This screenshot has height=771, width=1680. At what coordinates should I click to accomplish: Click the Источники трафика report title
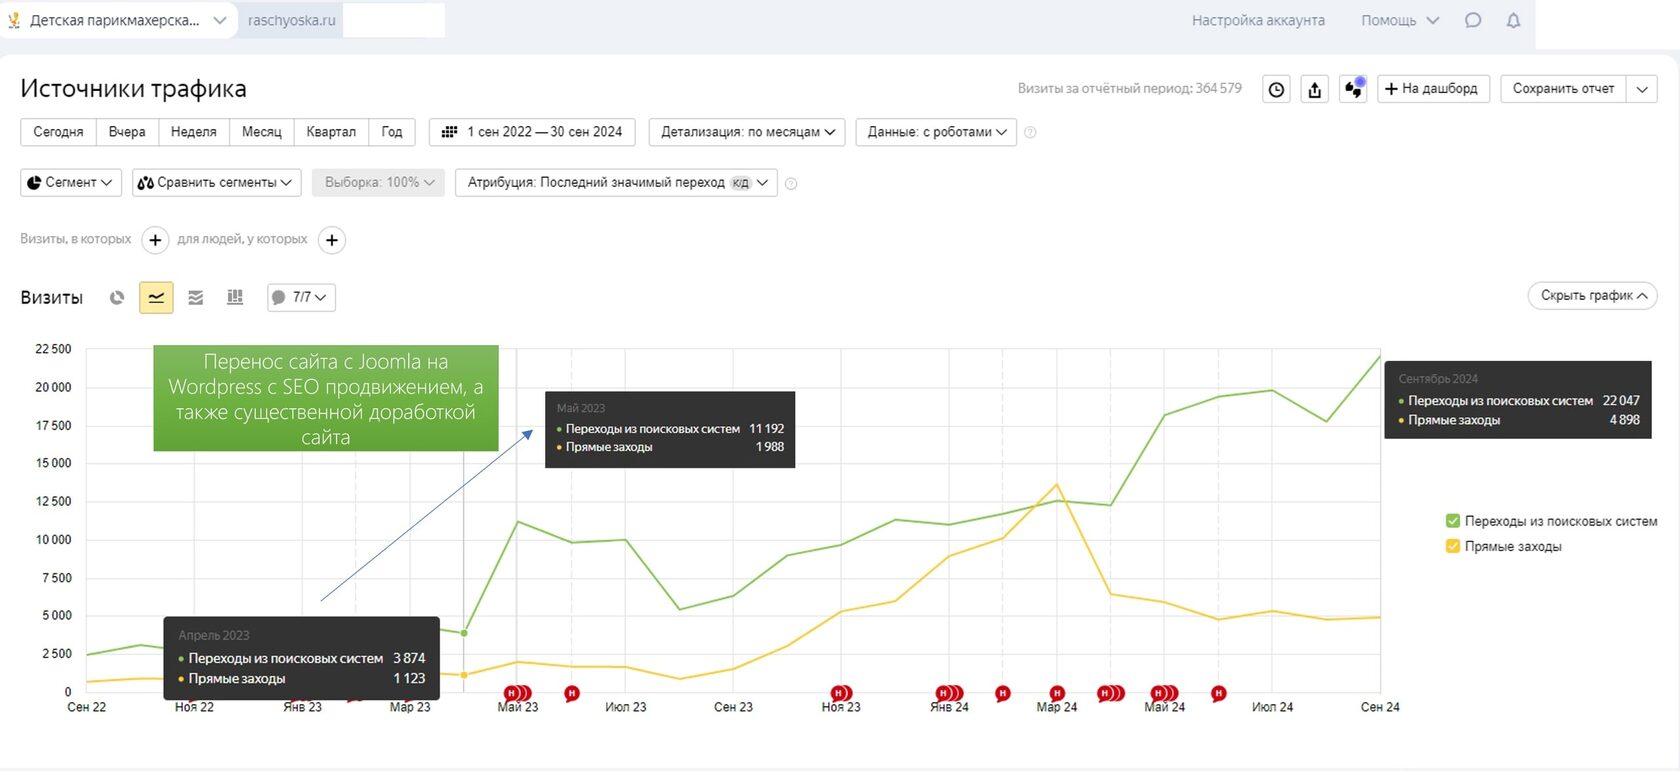click(133, 89)
